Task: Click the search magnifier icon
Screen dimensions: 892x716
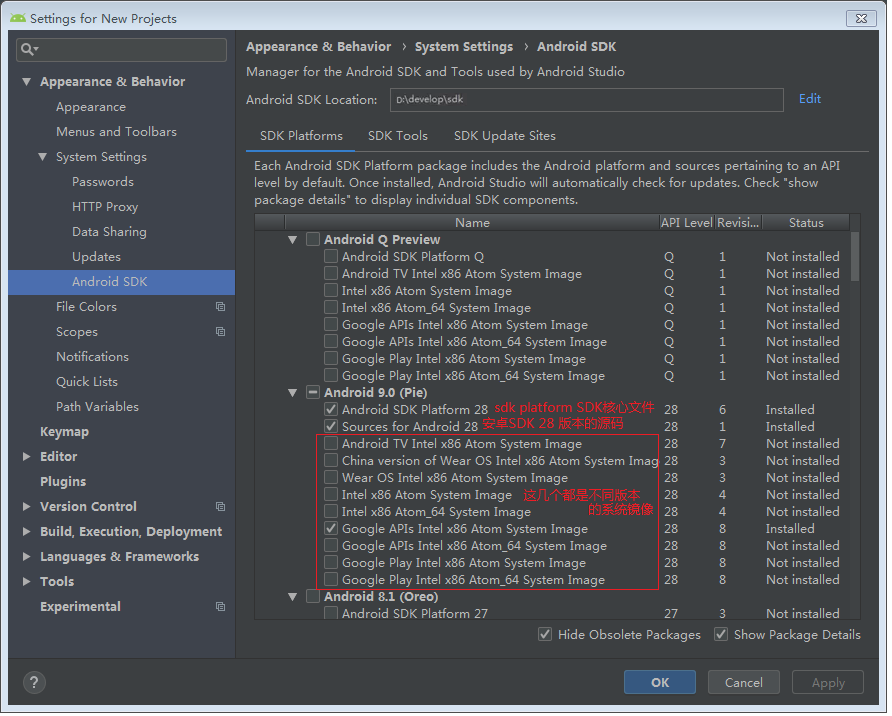Action: (28, 49)
